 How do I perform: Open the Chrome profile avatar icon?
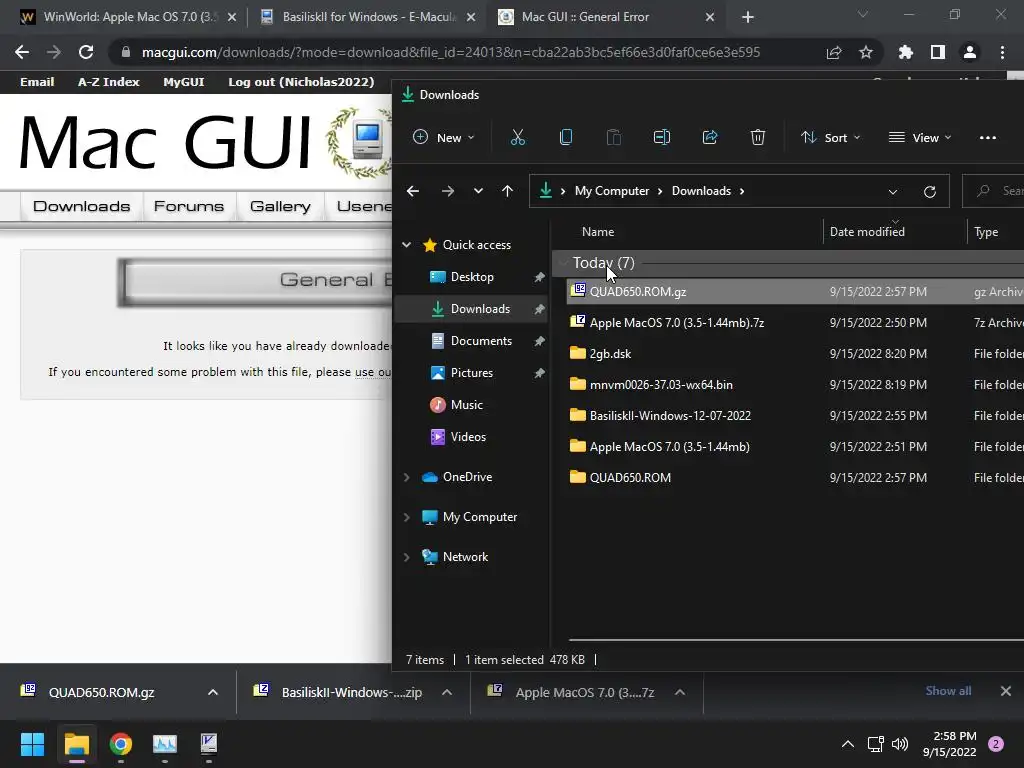tap(970, 52)
